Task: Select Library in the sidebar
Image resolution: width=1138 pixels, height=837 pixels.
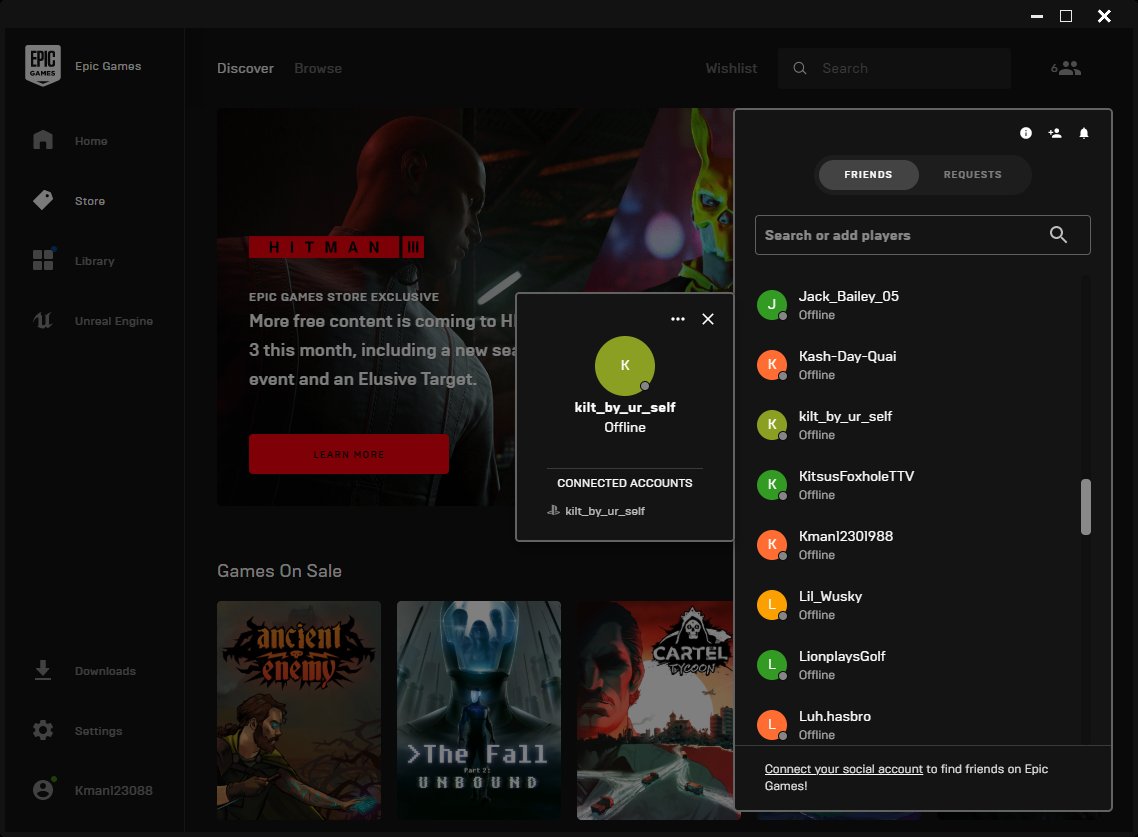Action: (94, 261)
